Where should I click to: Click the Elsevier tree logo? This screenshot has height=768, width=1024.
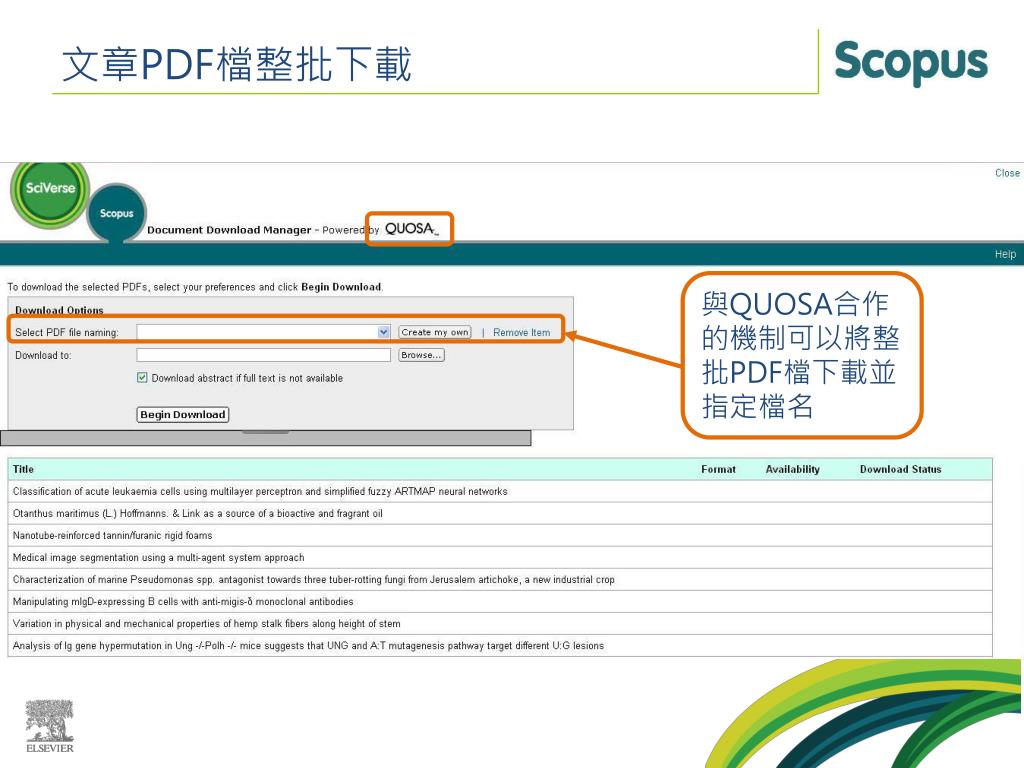tap(50, 726)
